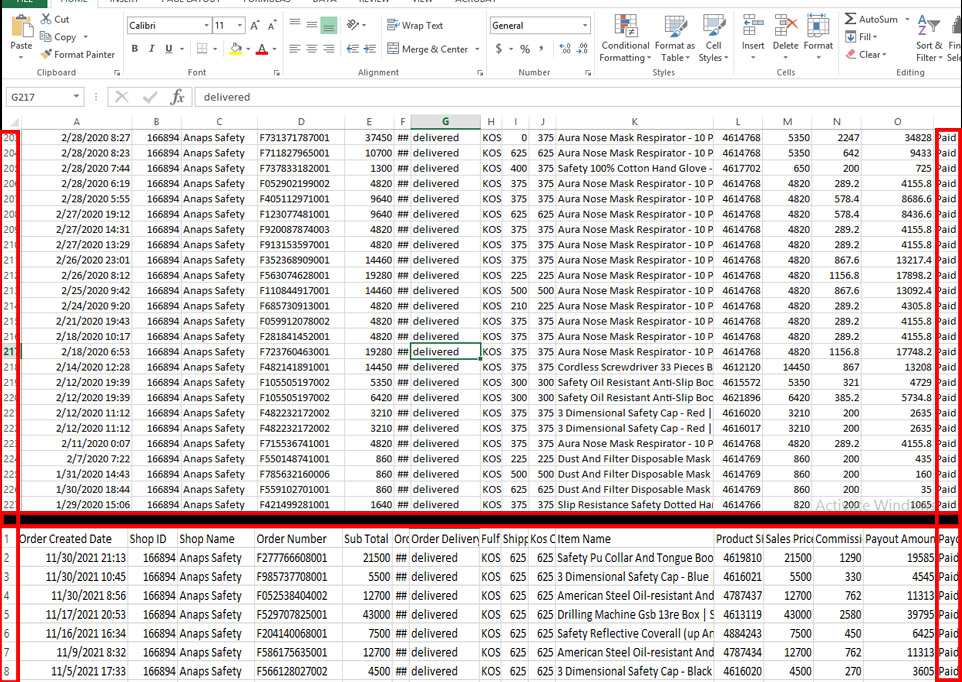This screenshot has width=962, height=682.
Task: Toggle Middle Align vertical alignment
Action: pos(312,25)
